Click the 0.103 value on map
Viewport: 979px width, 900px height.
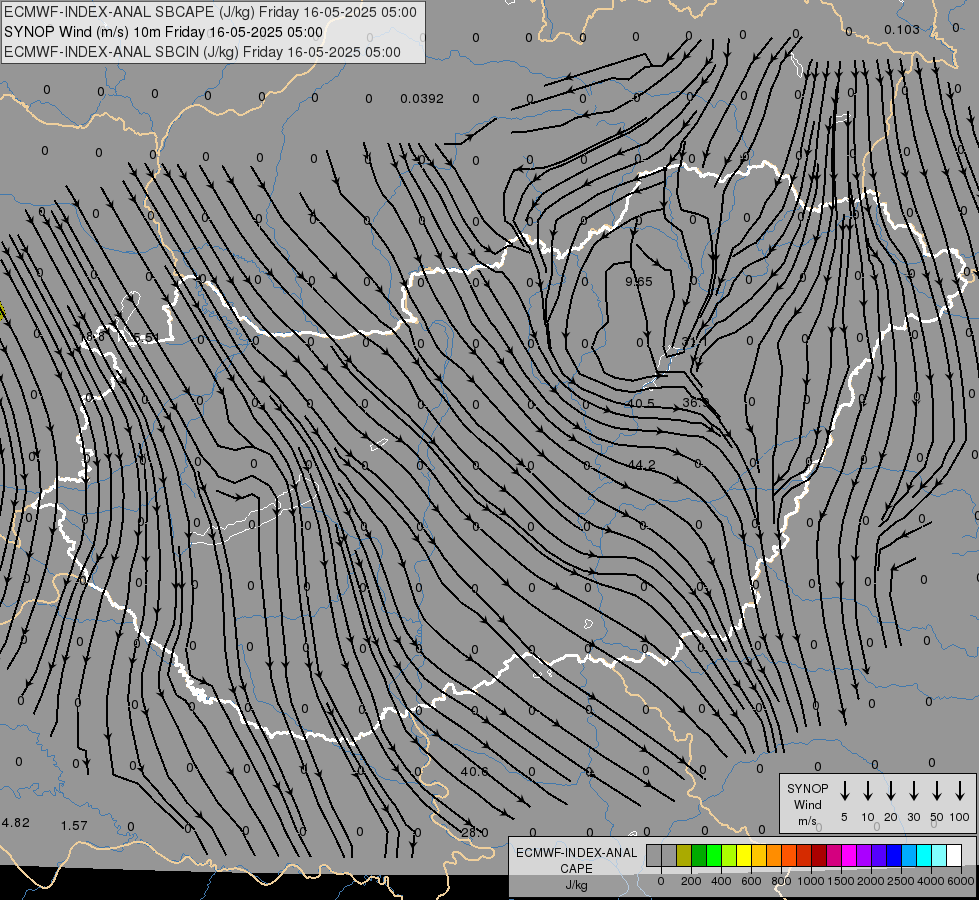902,29
